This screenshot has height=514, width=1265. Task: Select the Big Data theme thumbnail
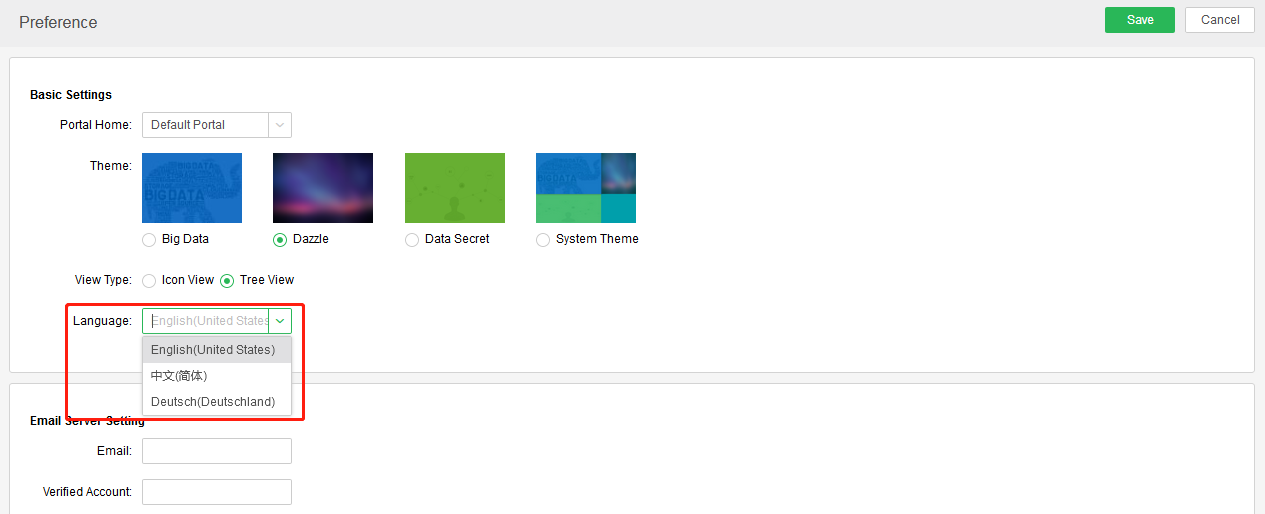(192, 188)
